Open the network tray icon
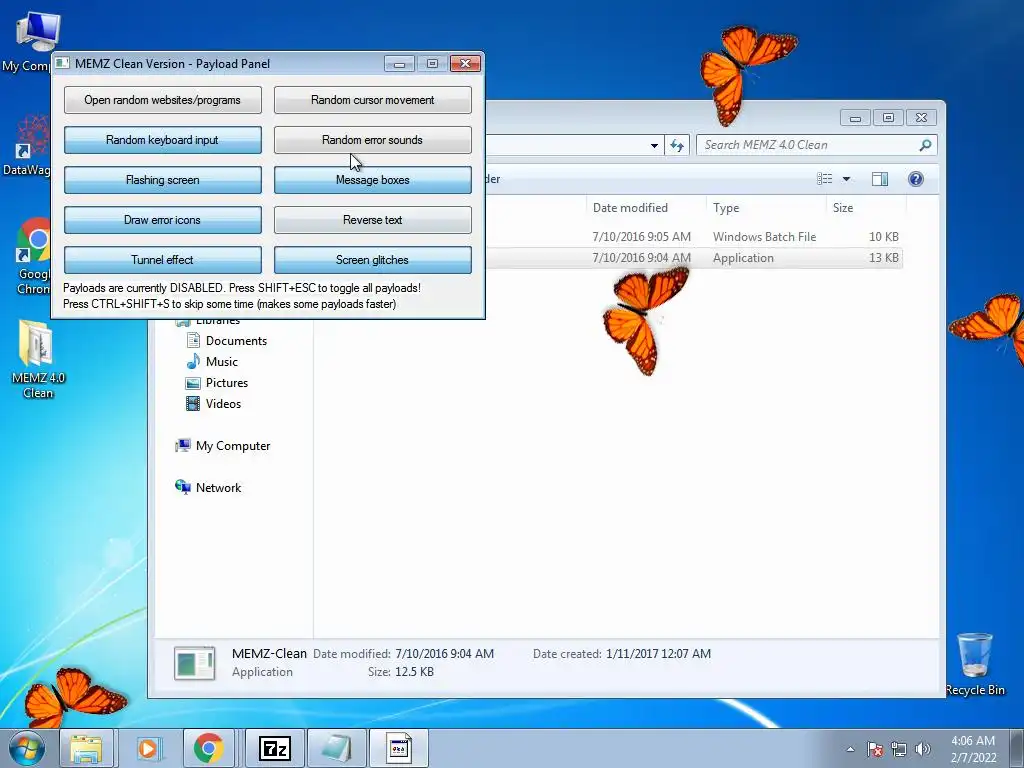 click(899, 749)
